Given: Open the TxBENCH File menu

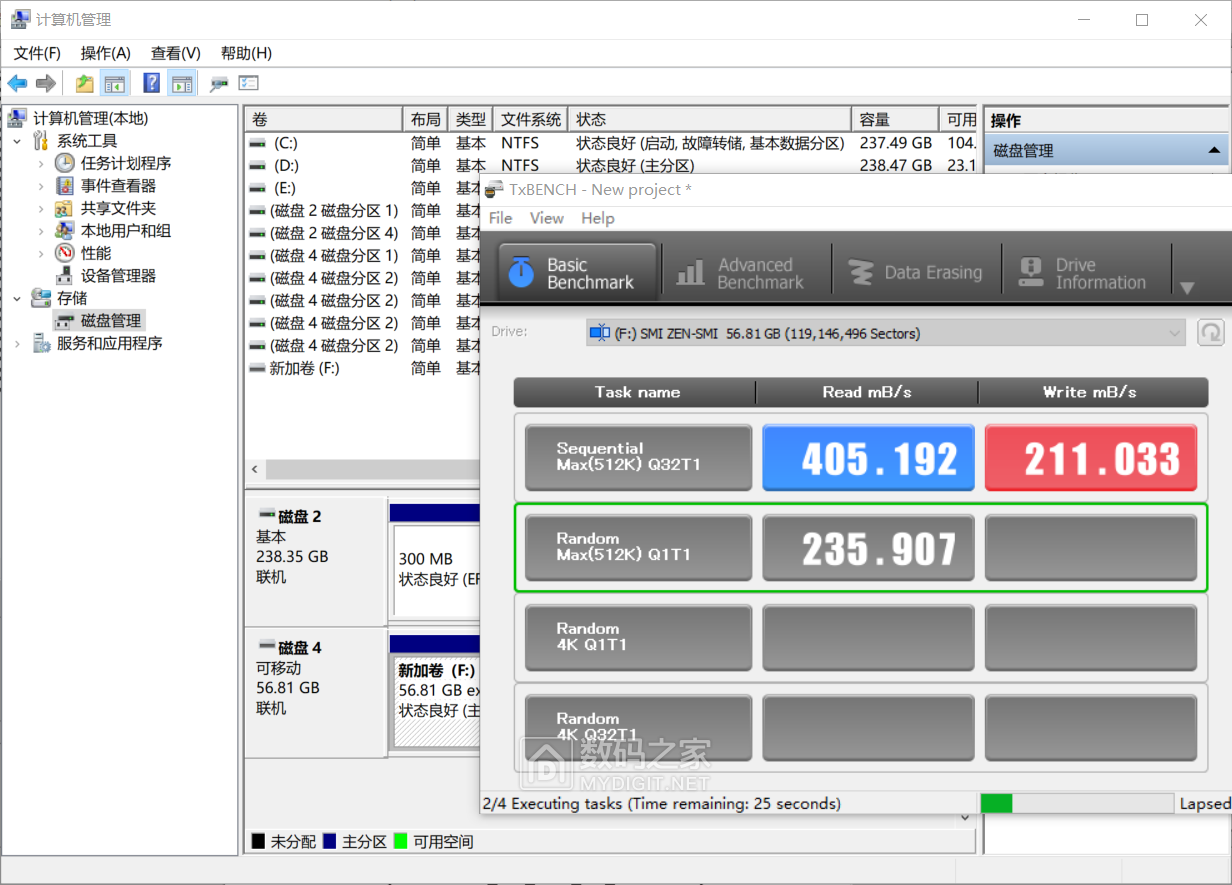Looking at the screenshot, I should point(500,218).
